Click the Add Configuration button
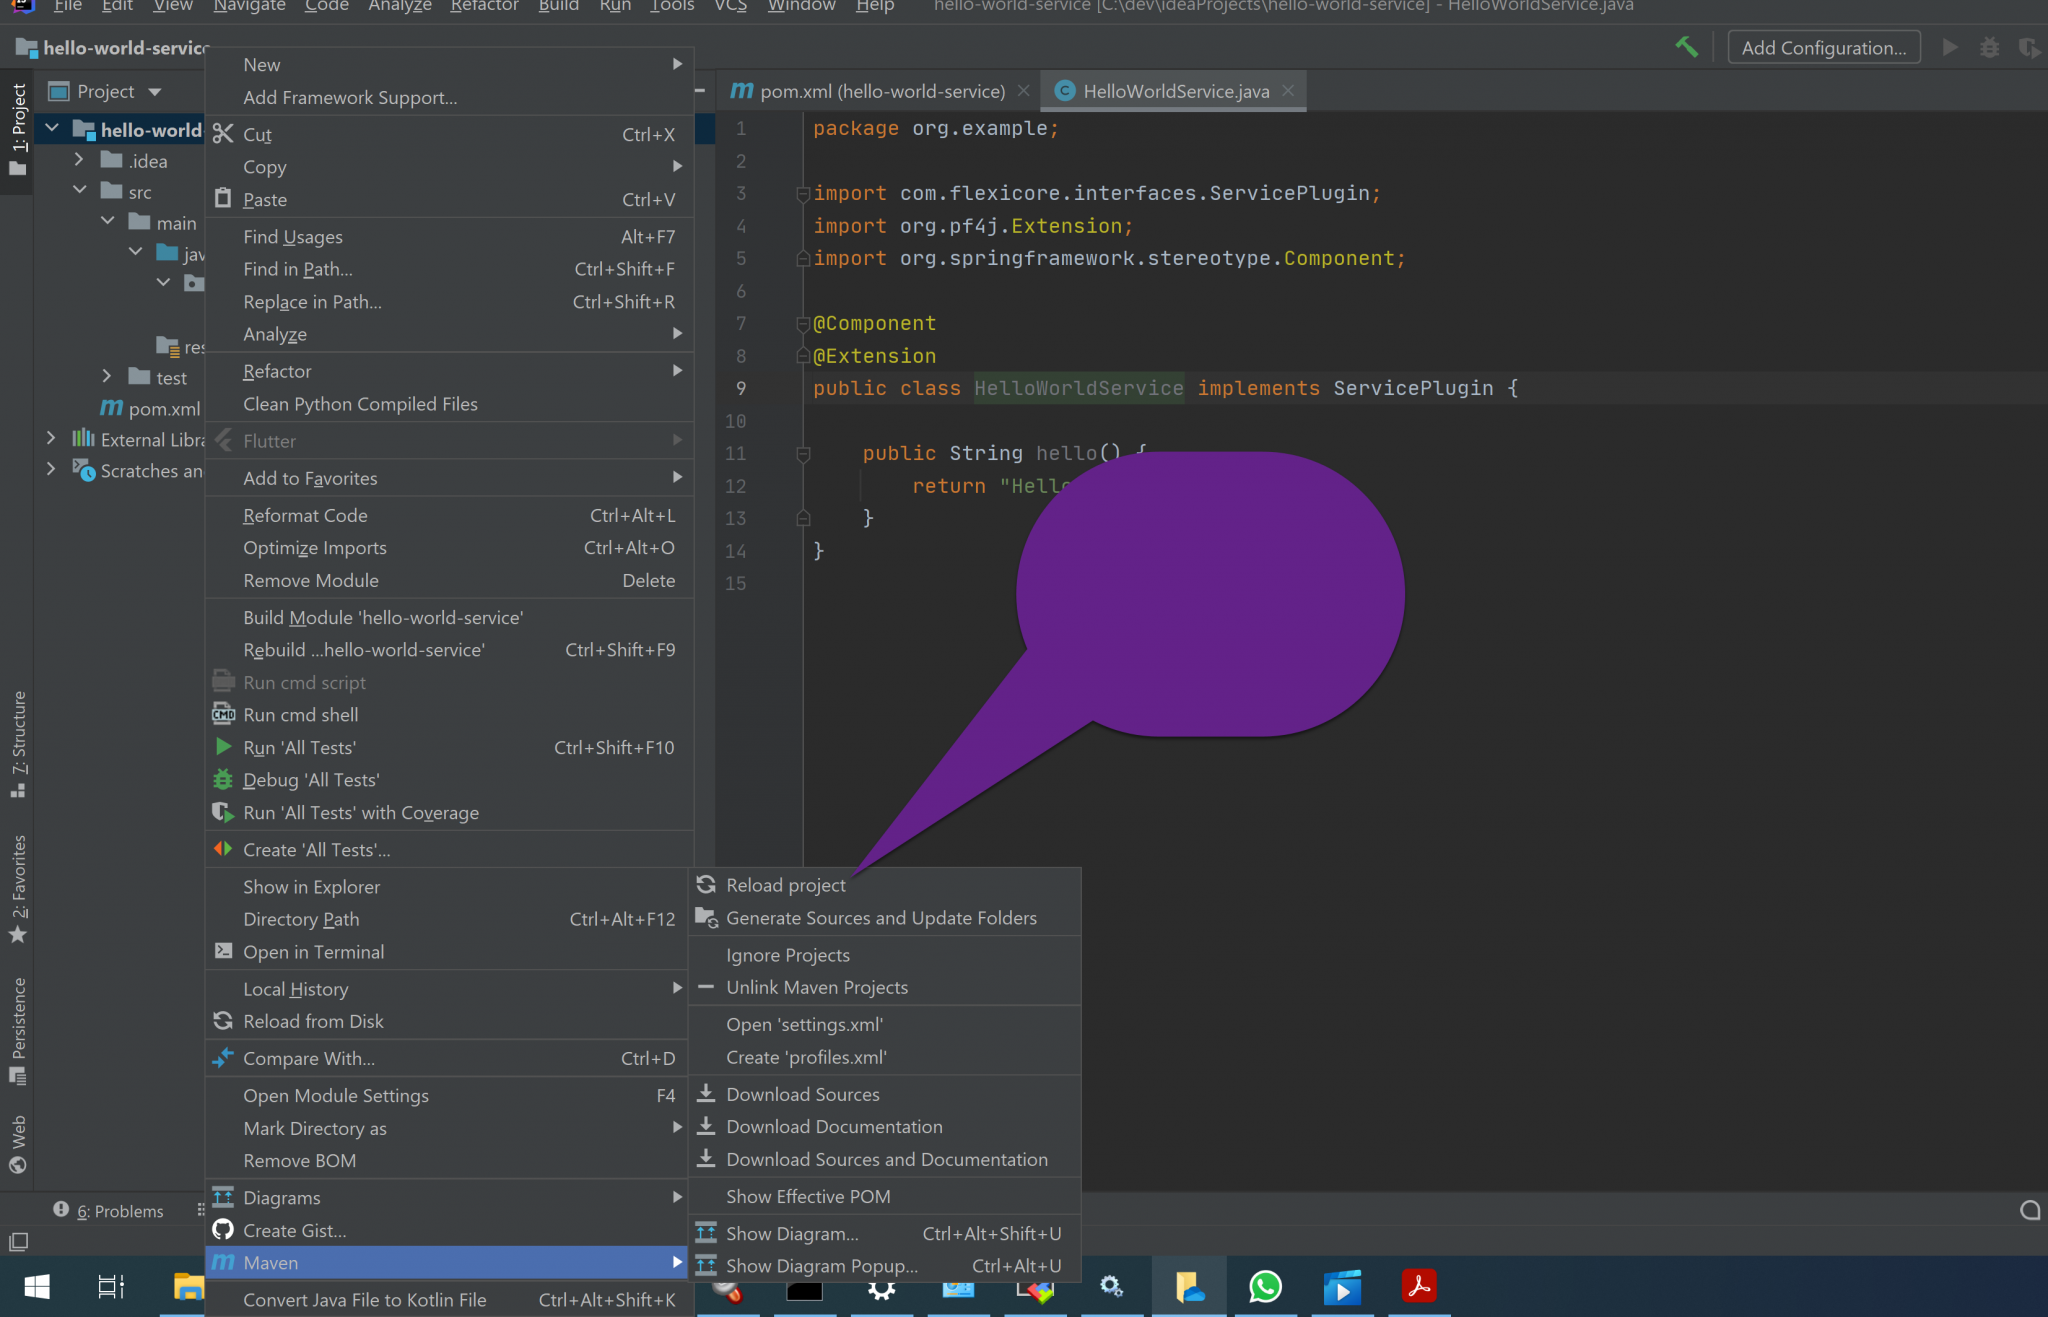Screen dimensions: 2048x1317 (x=1823, y=48)
